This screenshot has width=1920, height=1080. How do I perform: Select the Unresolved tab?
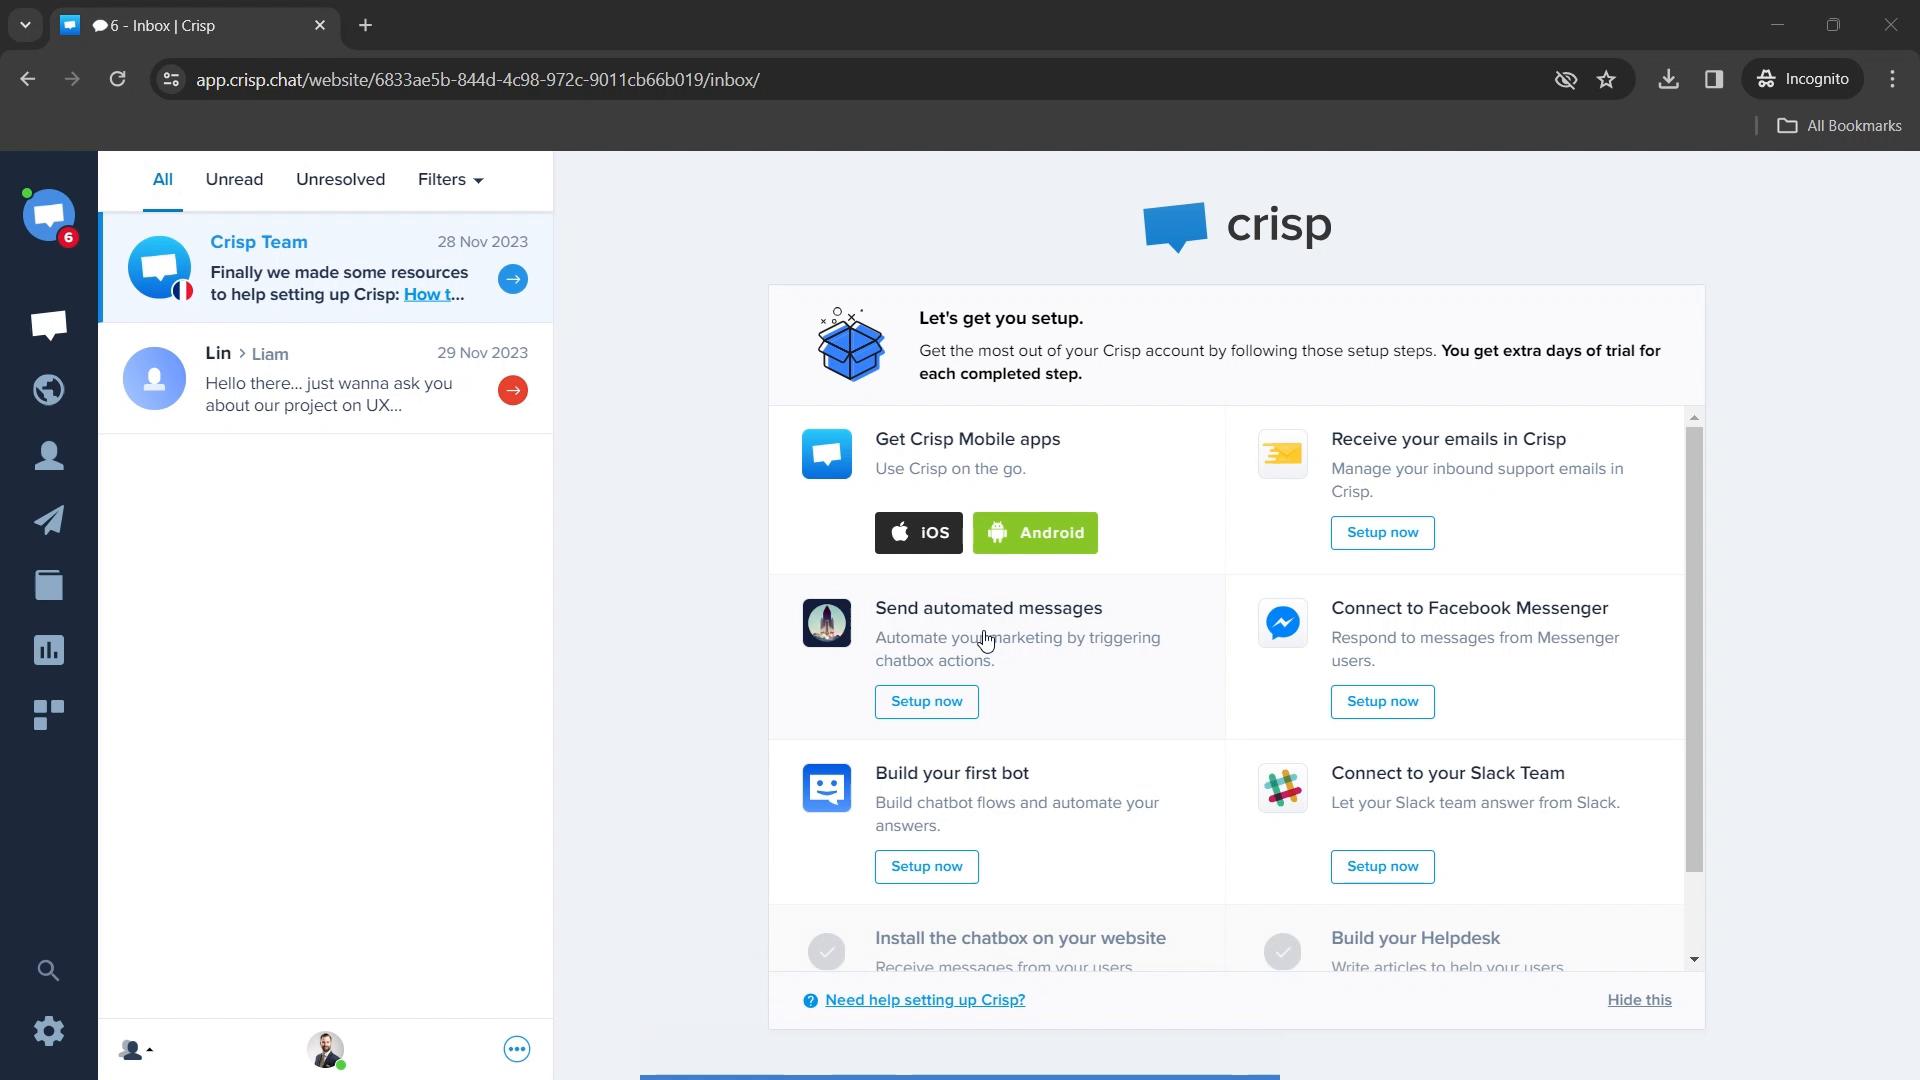340,178
